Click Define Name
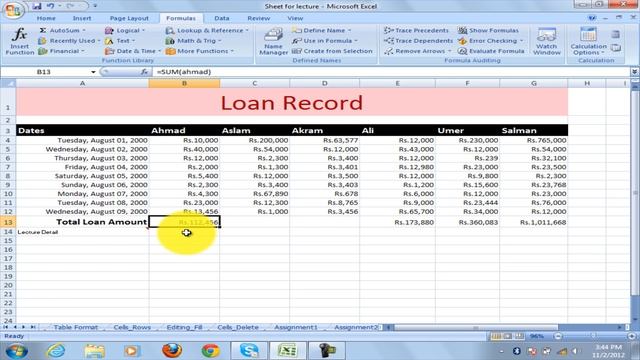The image size is (640, 360). tap(321, 31)
